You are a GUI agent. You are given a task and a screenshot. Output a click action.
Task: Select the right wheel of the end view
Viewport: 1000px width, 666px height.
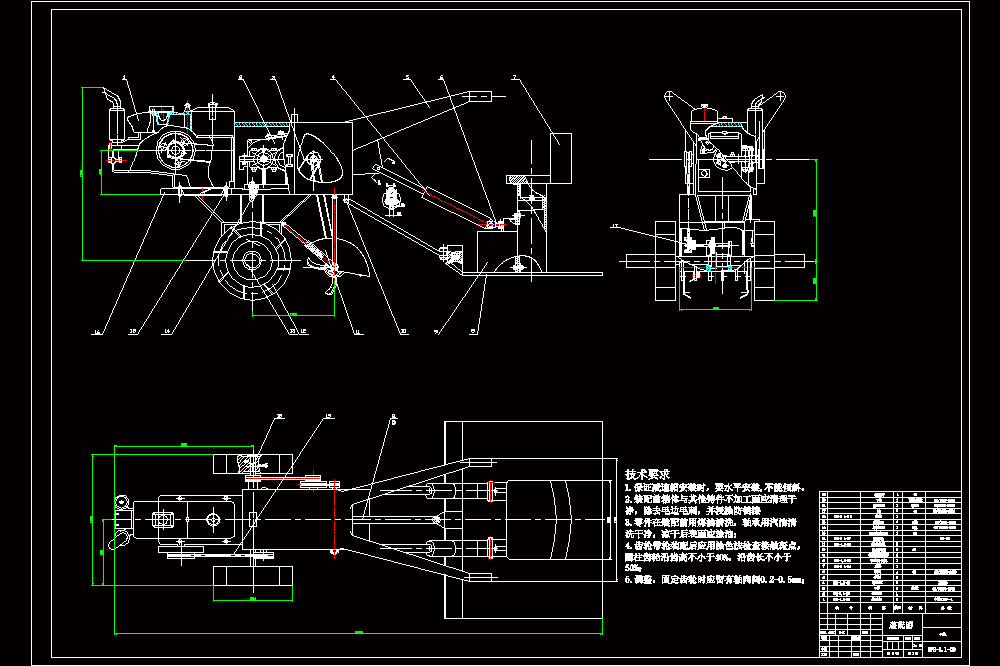764,261
